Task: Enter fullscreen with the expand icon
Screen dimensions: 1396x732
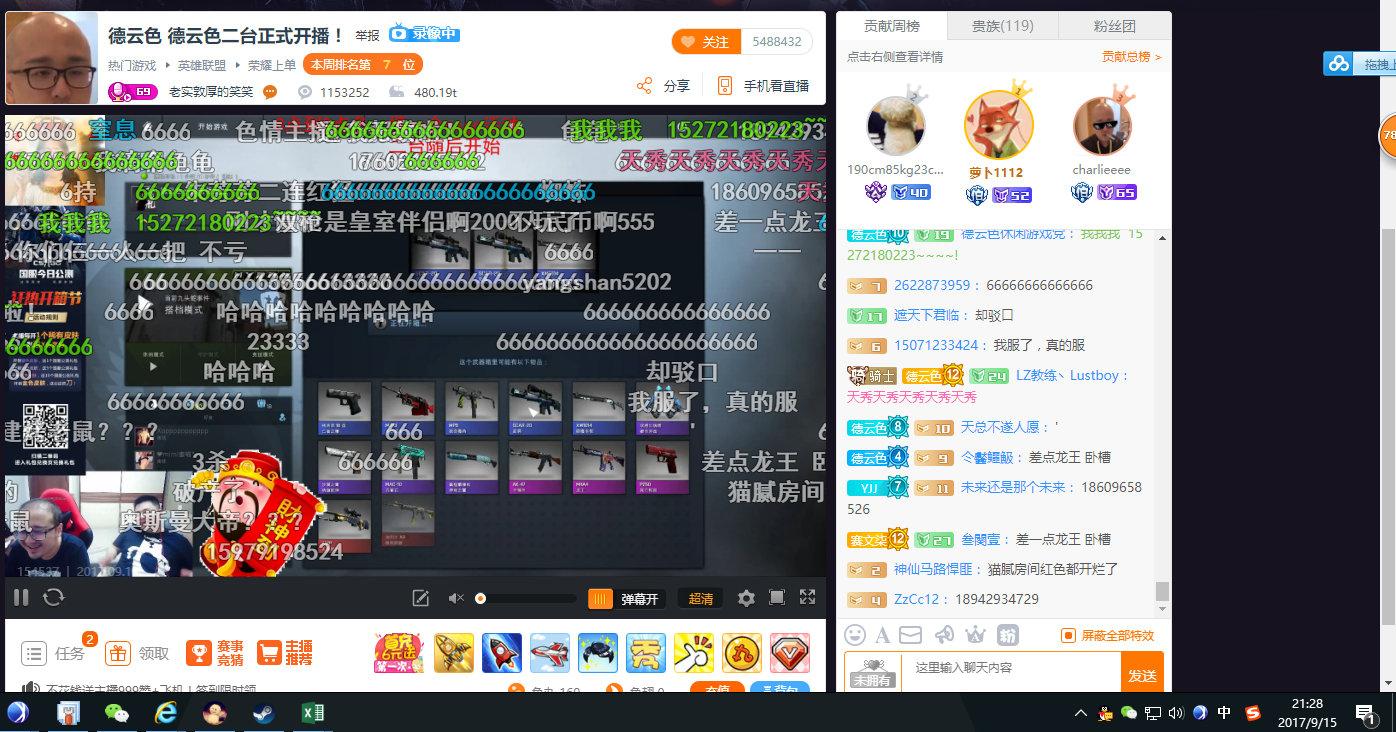Action: 807,597
